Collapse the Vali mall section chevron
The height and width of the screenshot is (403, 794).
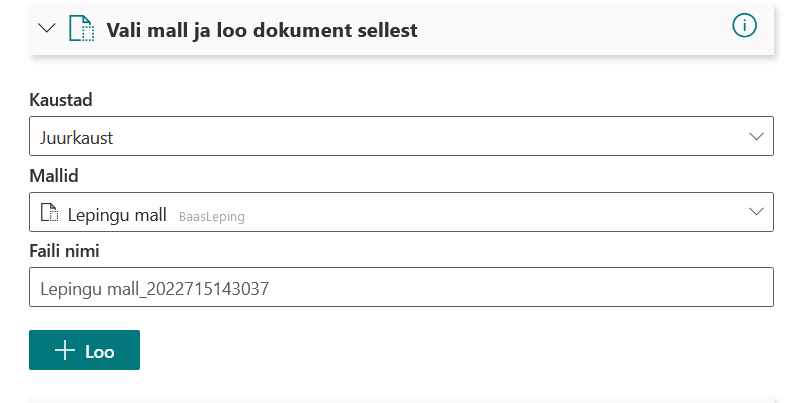[47, 29]
